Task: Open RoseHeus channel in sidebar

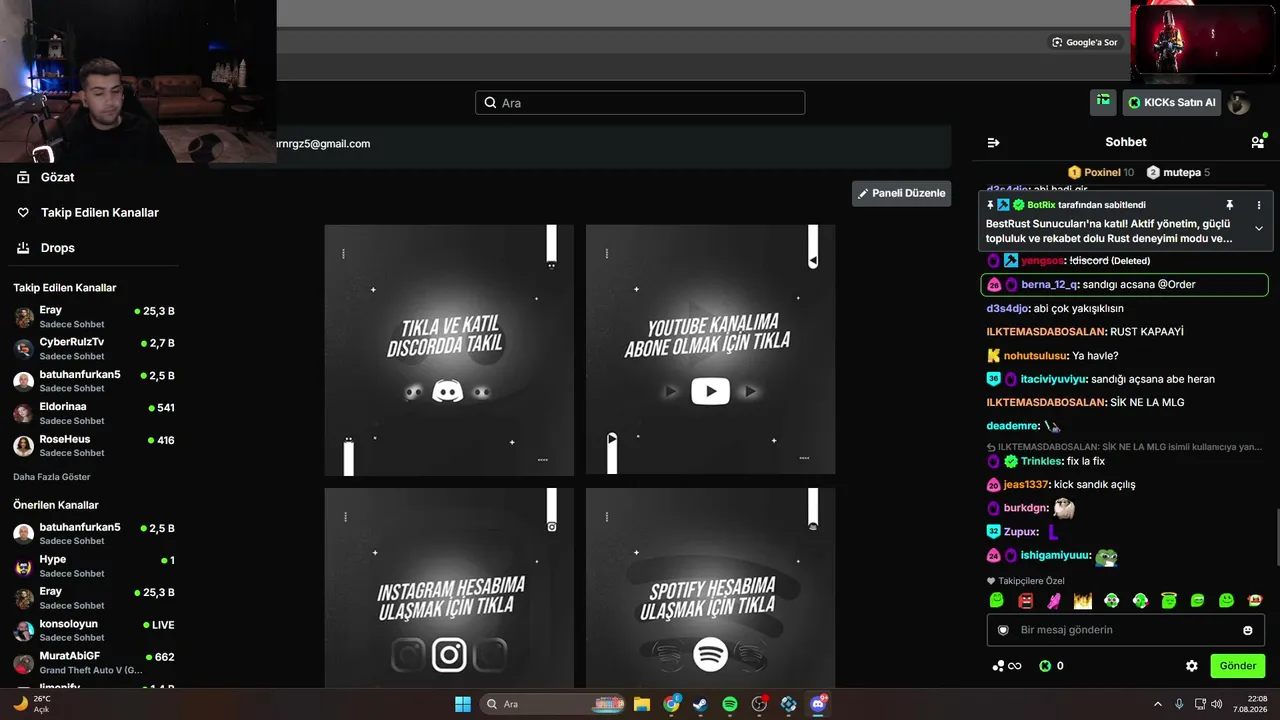Action: [94, 445]
